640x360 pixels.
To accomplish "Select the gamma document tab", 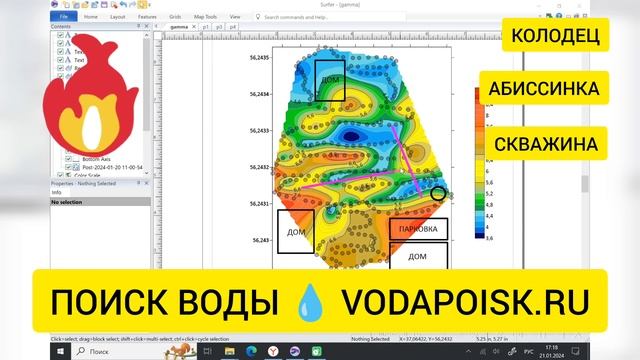I will [x=179, y=27].
